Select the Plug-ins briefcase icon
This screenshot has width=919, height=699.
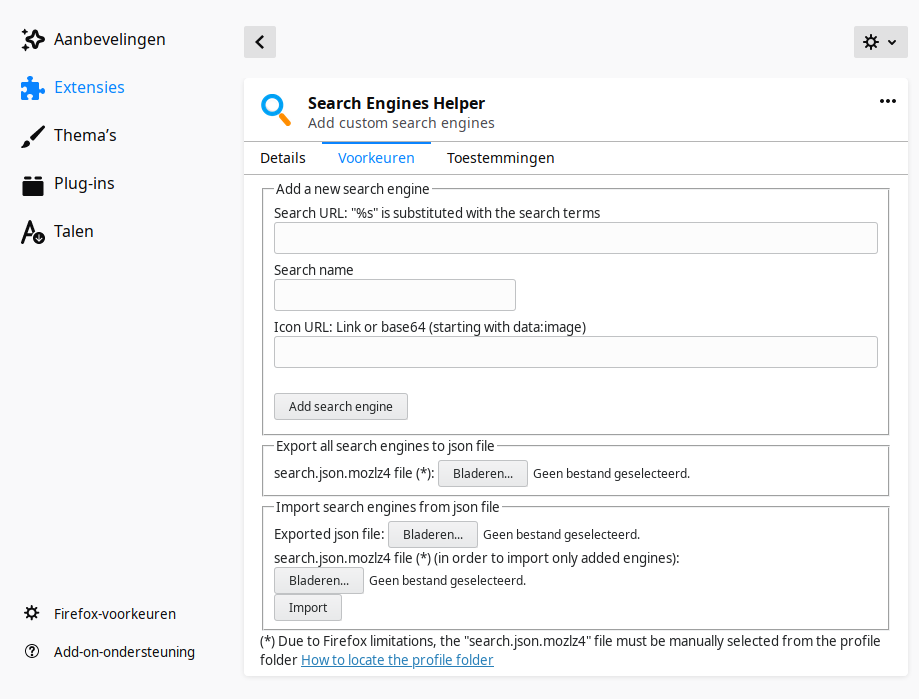(33, 184)
